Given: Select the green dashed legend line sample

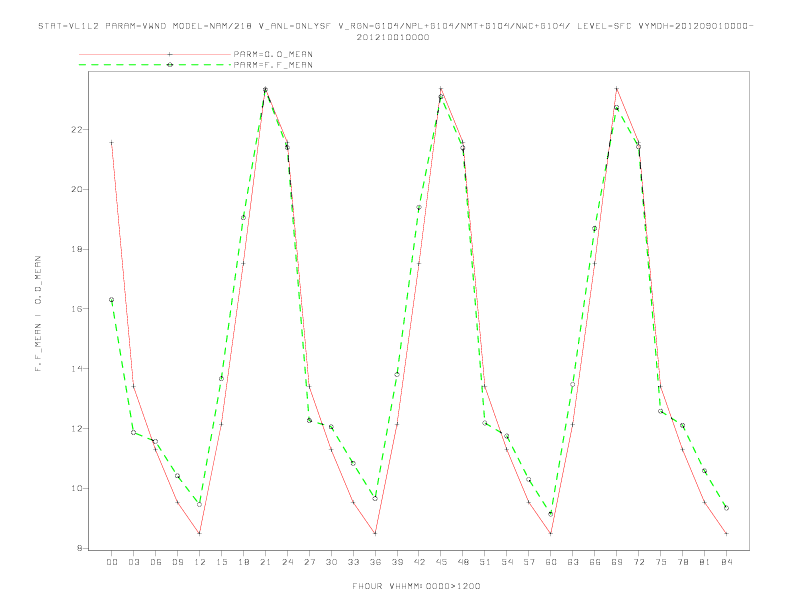Looking at the screenshot, I should point(155,65).
